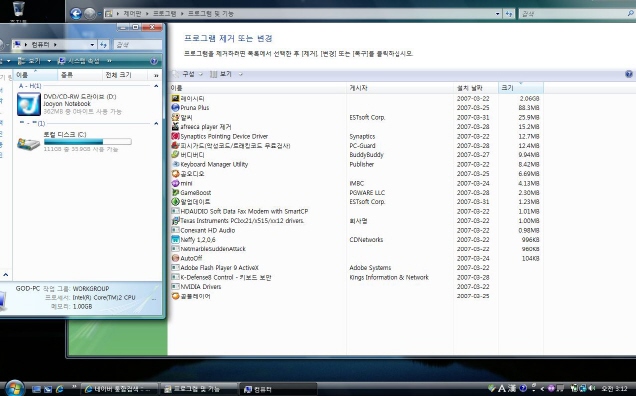Click 시스템 속성 toolbar button
The height and width of the screenshot is (396, 636).
[79, 61]
